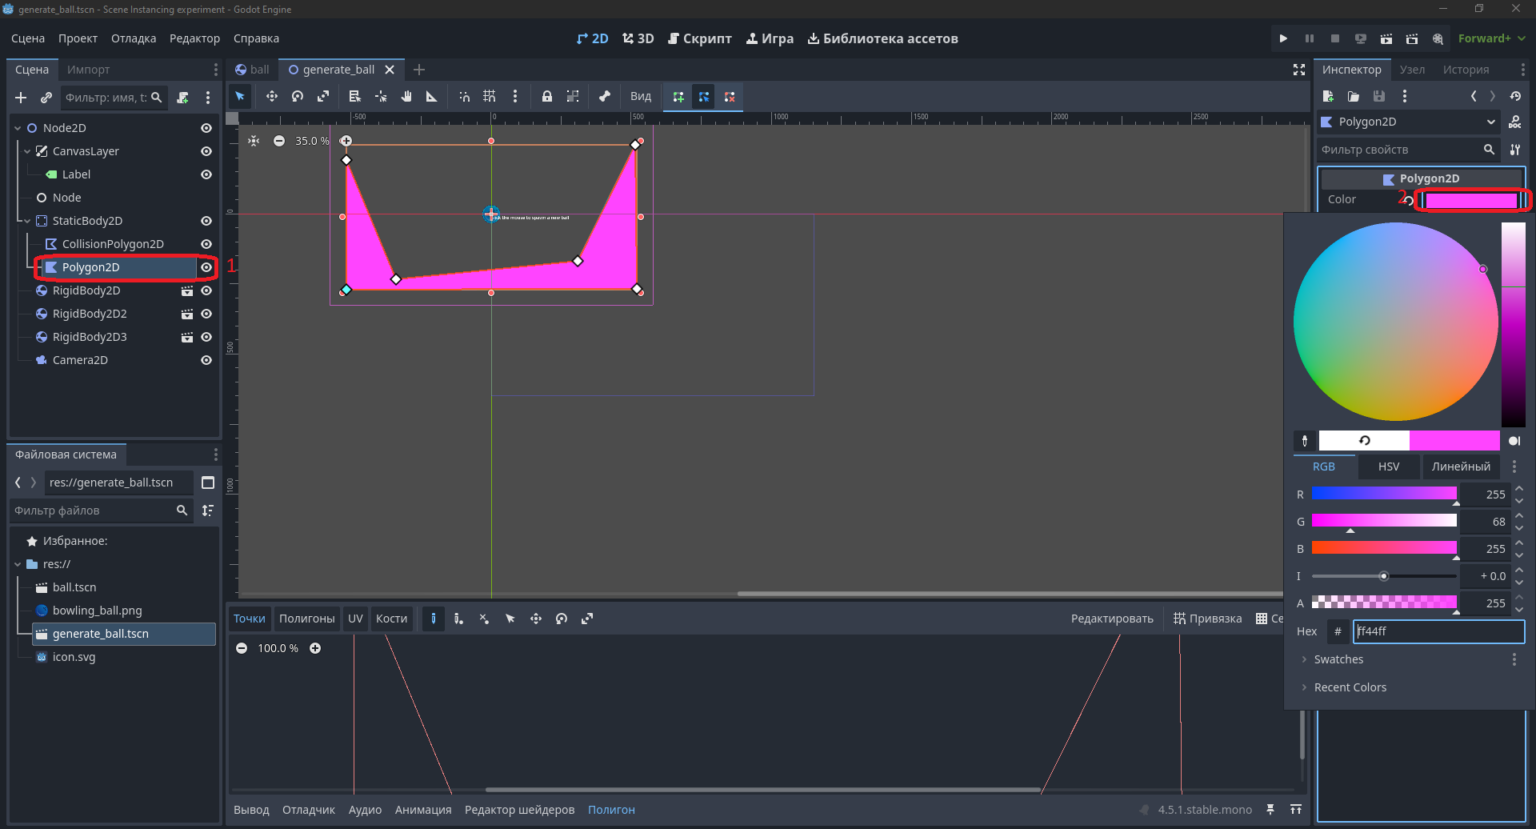Image resolution: width=1536 pixels, height=829 pixels.
Task: Hide the Camera2D node via eye icon
Action: (206, 360)
